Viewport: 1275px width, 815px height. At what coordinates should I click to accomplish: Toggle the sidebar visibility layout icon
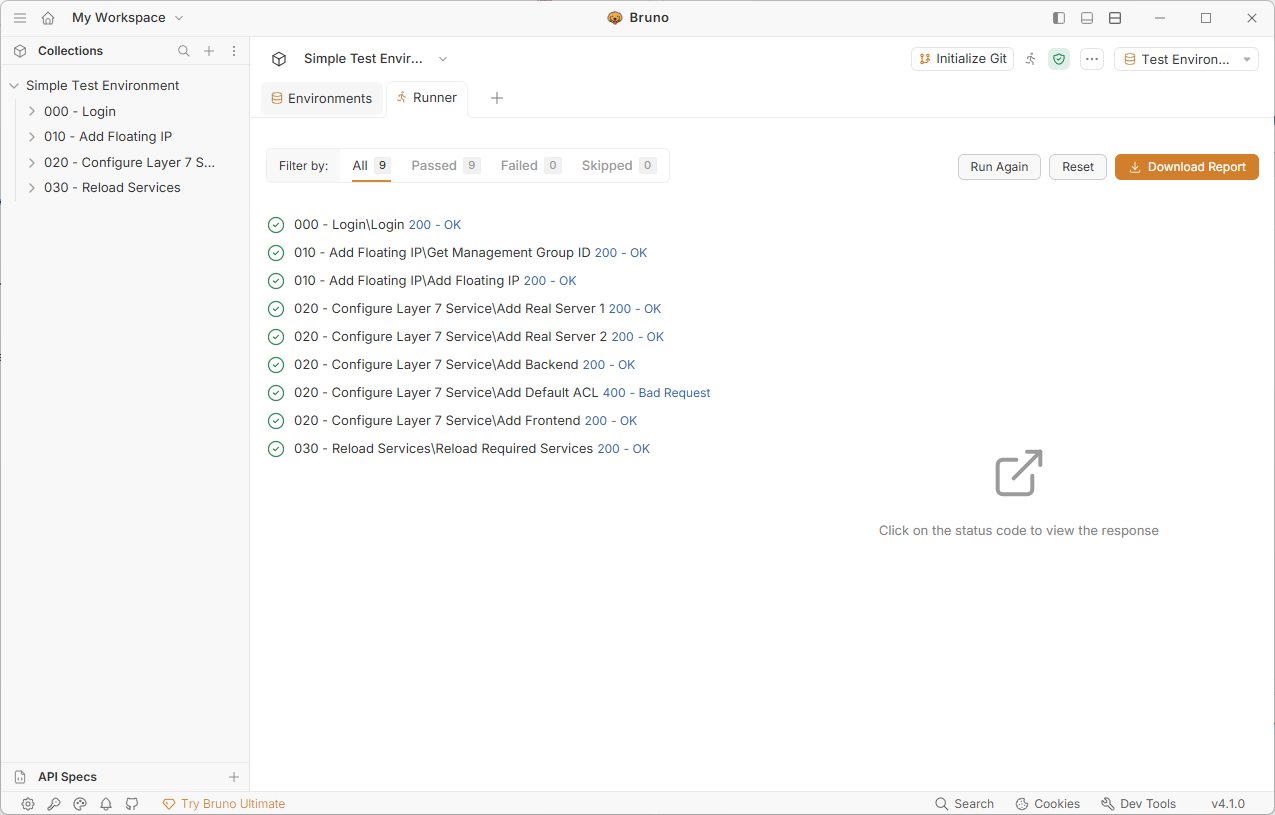coord(1059,18)
